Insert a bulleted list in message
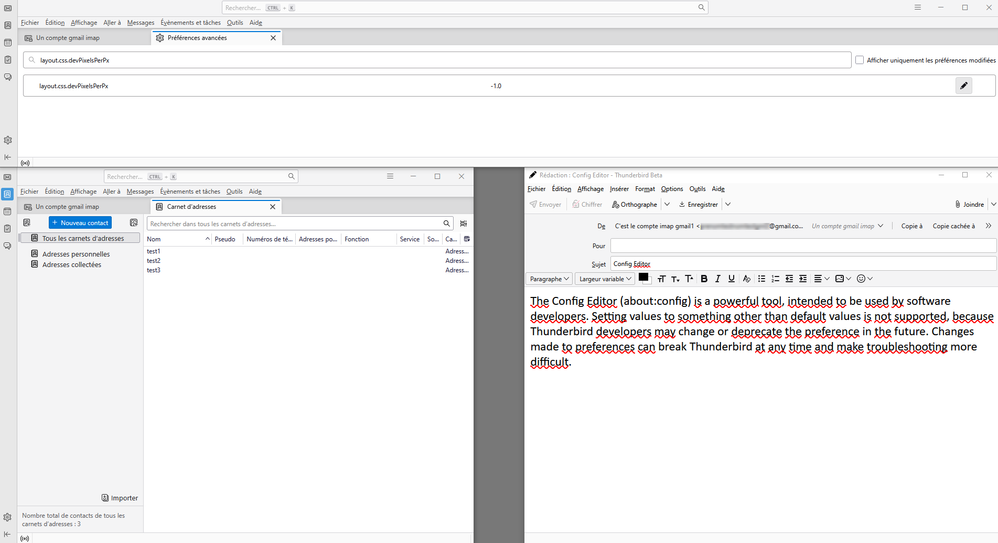This screenshot has width=998, height=543. point(761,279)
